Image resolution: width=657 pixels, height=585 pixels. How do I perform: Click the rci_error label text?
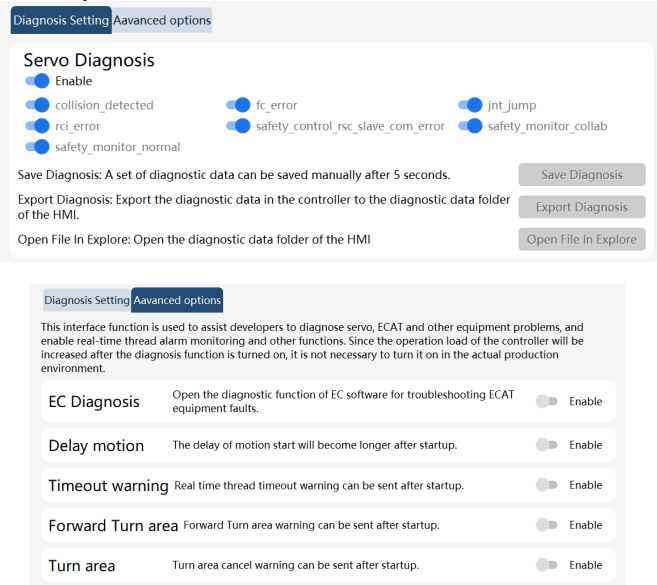click(78, 126)
